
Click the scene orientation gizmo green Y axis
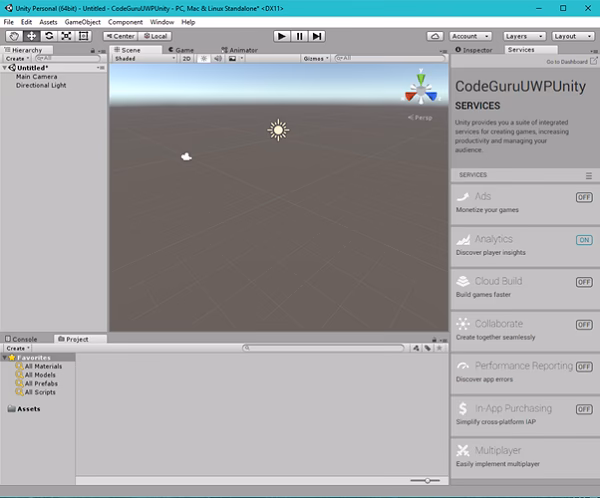pos(421,78)
